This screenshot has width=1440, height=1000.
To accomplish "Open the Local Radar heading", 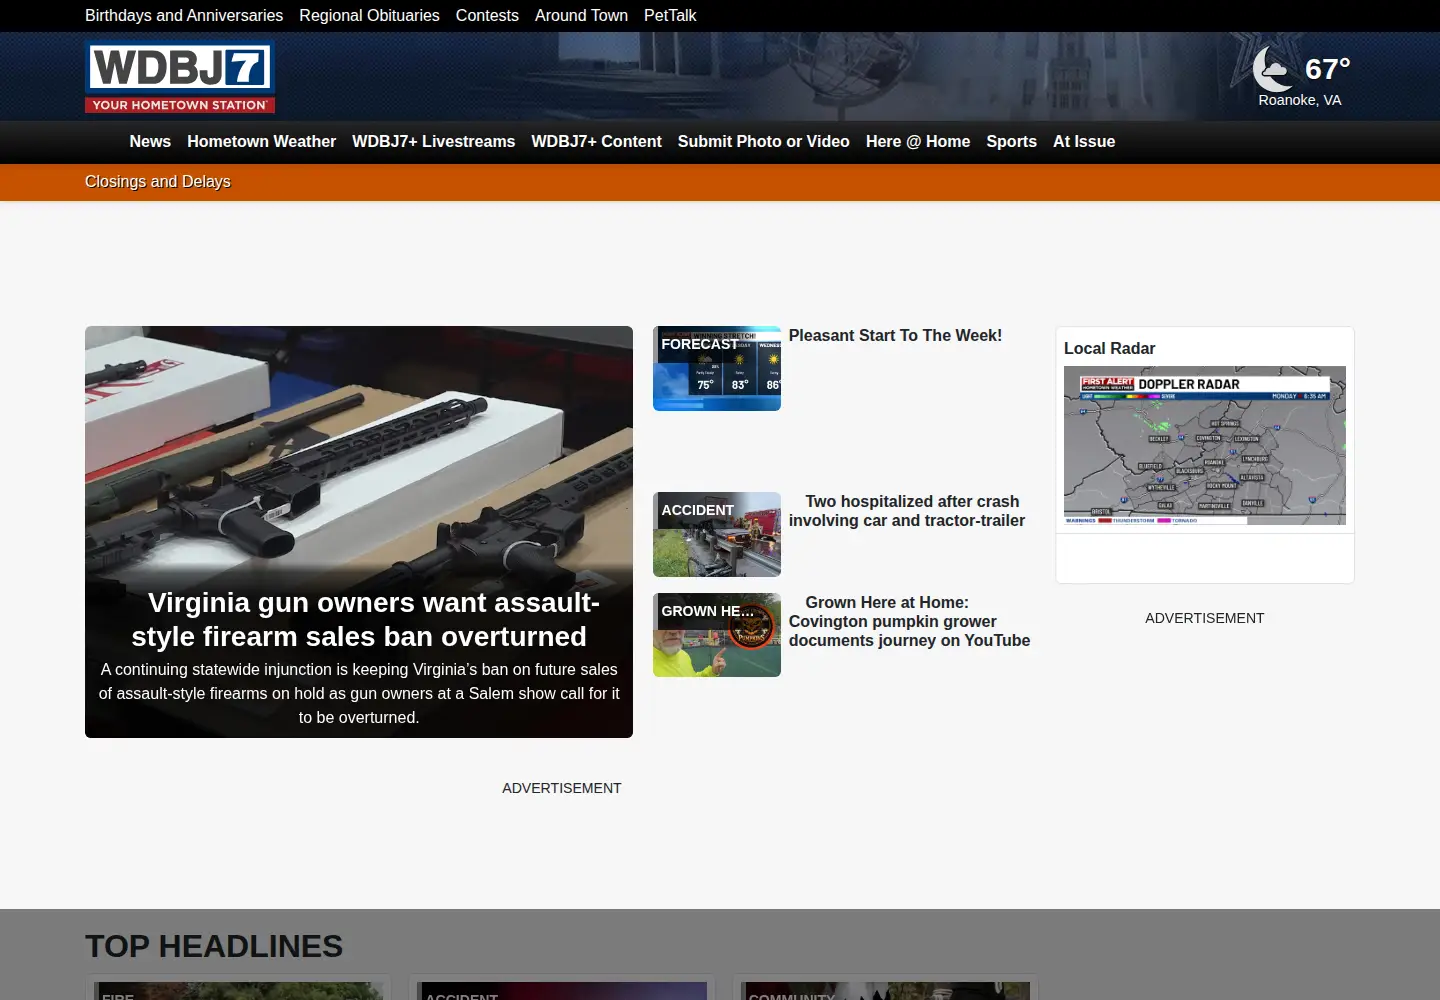I will (1109, 348).
